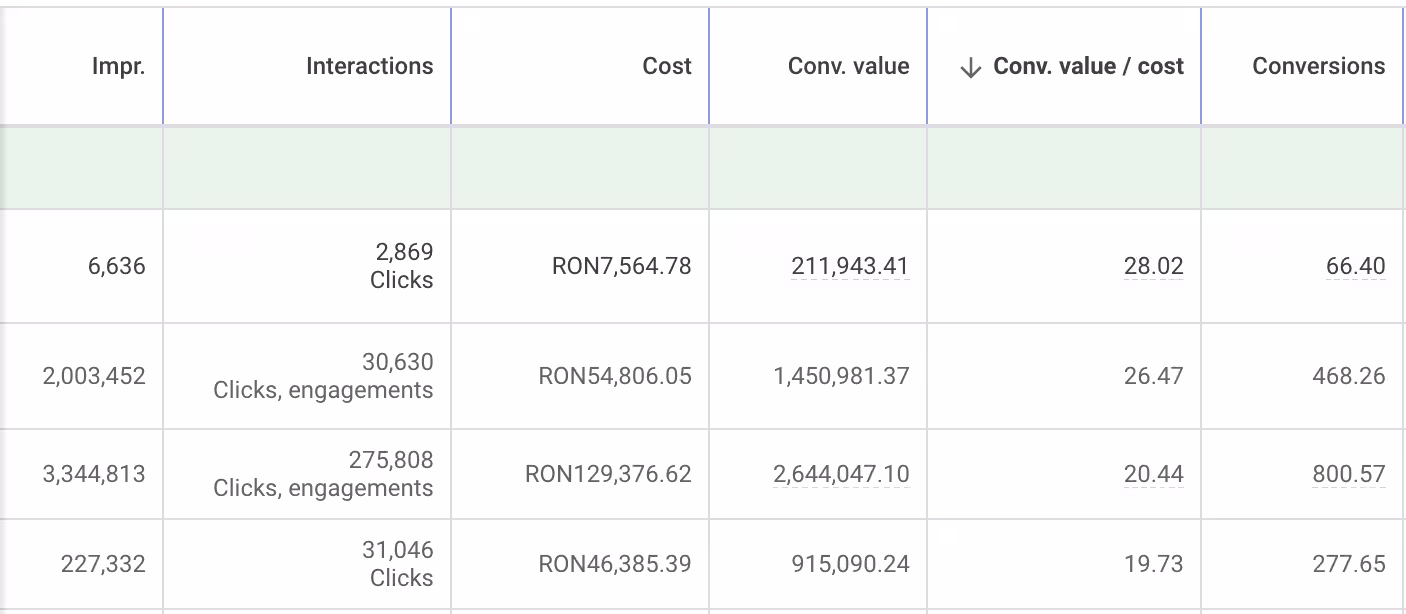Sort by Interactions column header
The image size is (1406, 614).
tap(369, 67)
